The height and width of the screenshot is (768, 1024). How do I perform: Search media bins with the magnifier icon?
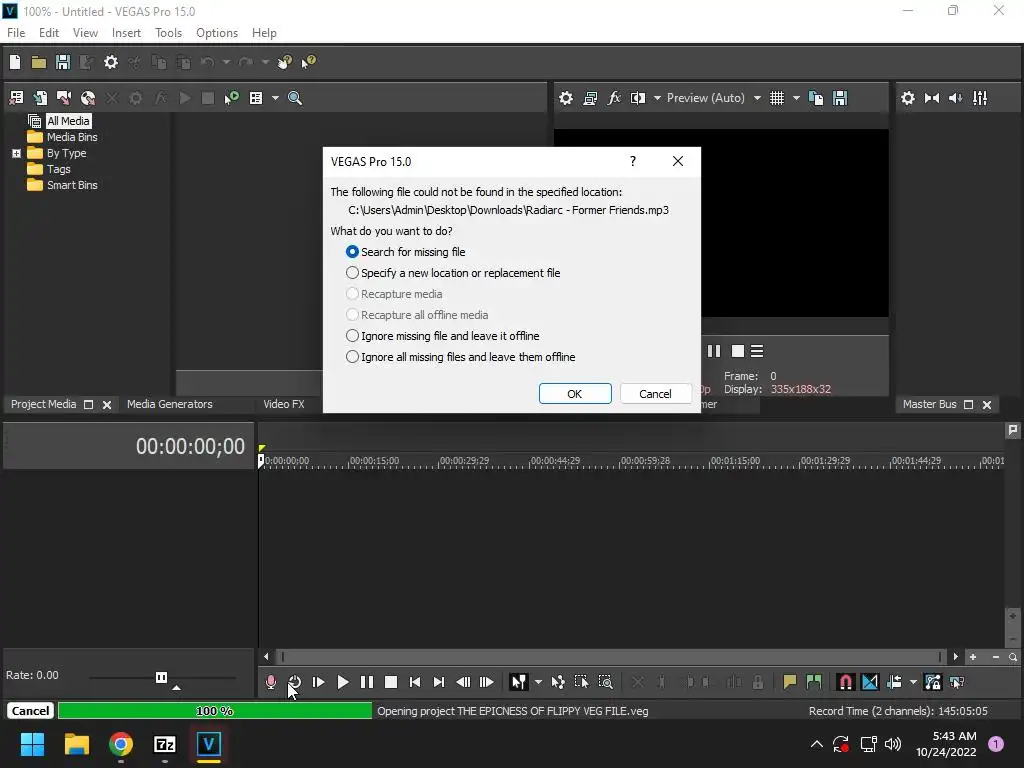(x=295, y=98)
